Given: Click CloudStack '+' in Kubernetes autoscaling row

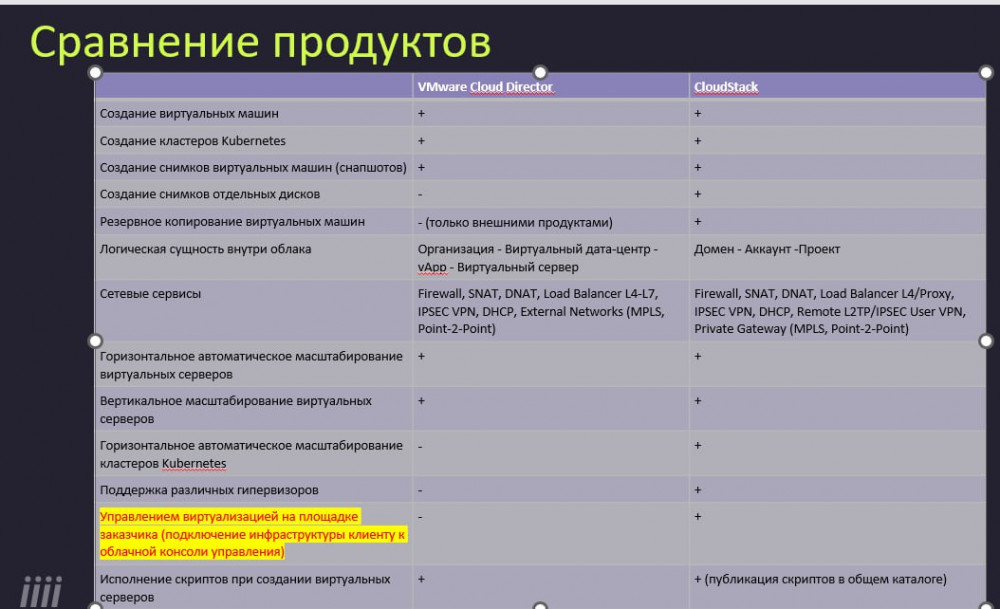Looking at the screenshot, I should pyautogui.click(x=698, y=446).
